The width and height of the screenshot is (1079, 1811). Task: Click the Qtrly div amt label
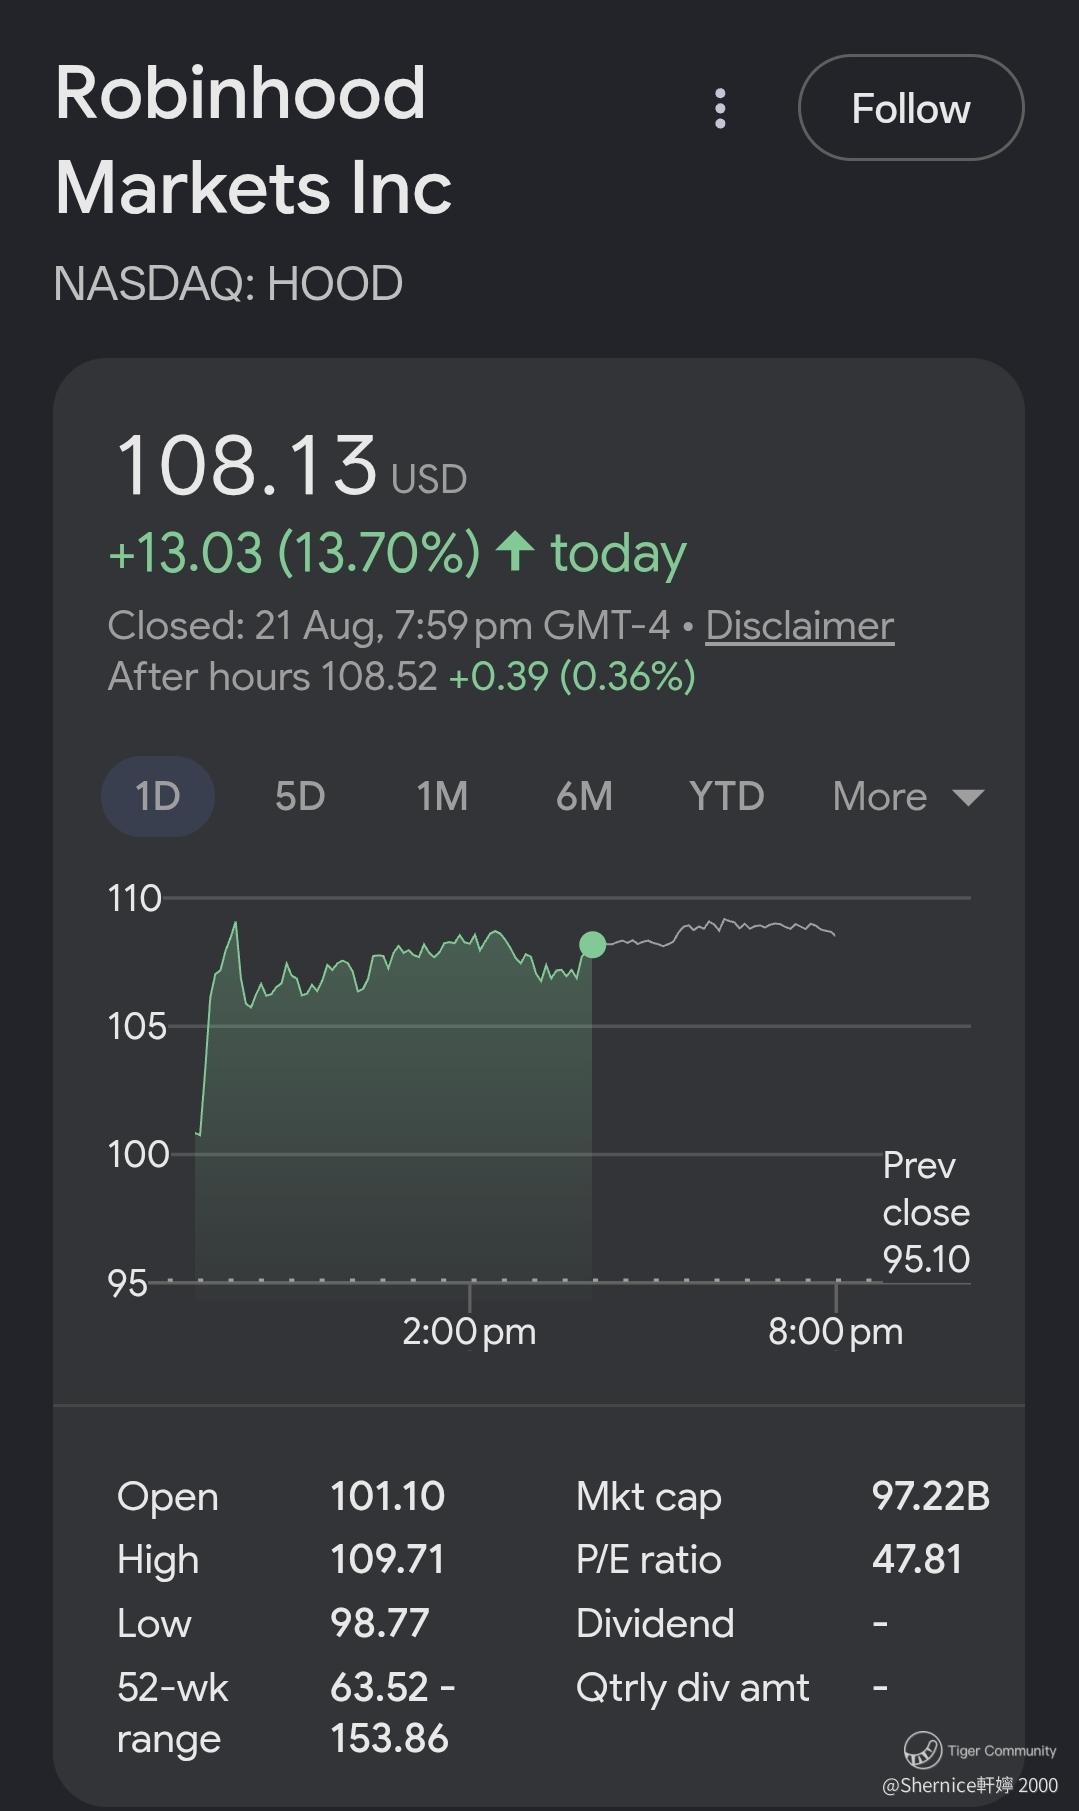point(693,1688)
